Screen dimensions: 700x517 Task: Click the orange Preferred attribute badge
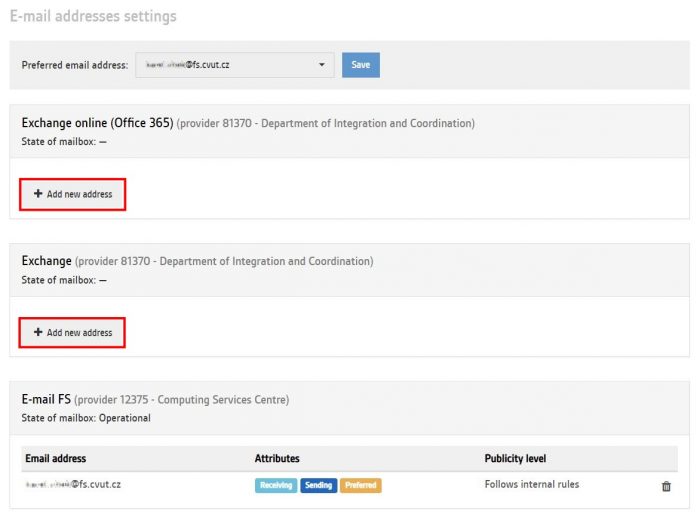361,485
